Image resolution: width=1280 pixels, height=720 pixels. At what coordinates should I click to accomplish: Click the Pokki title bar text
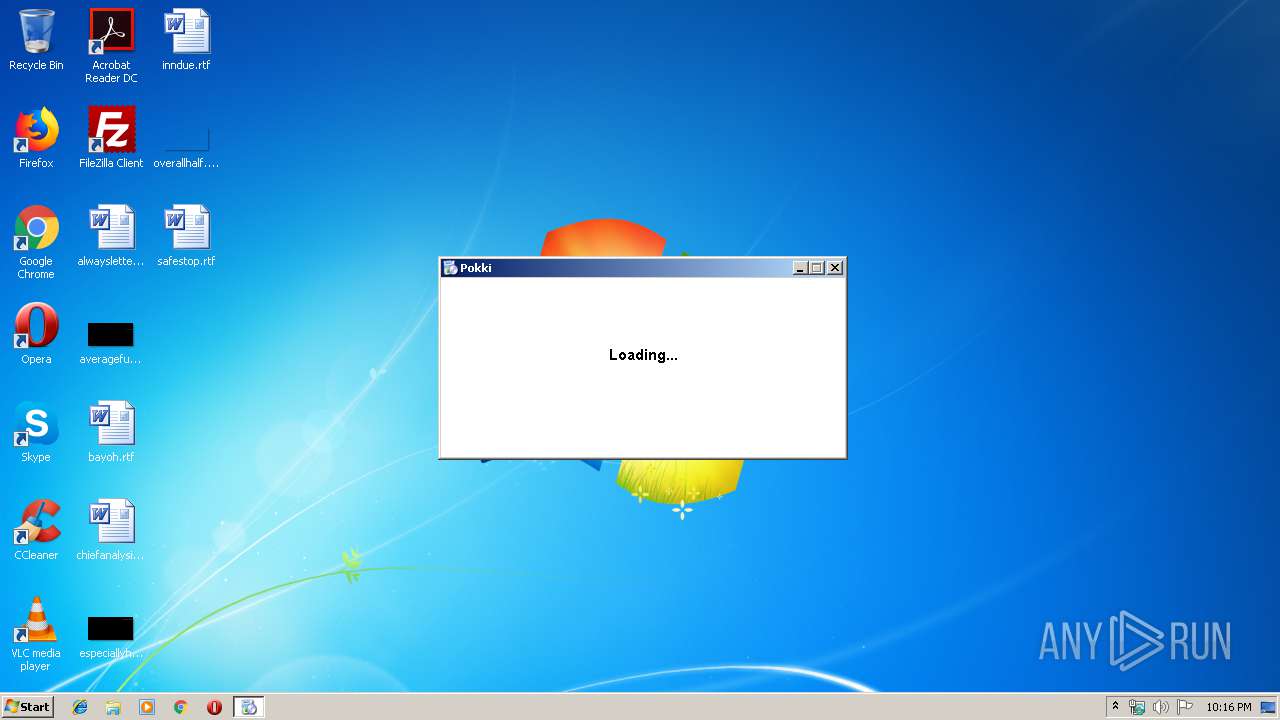[x=476, y=268]
